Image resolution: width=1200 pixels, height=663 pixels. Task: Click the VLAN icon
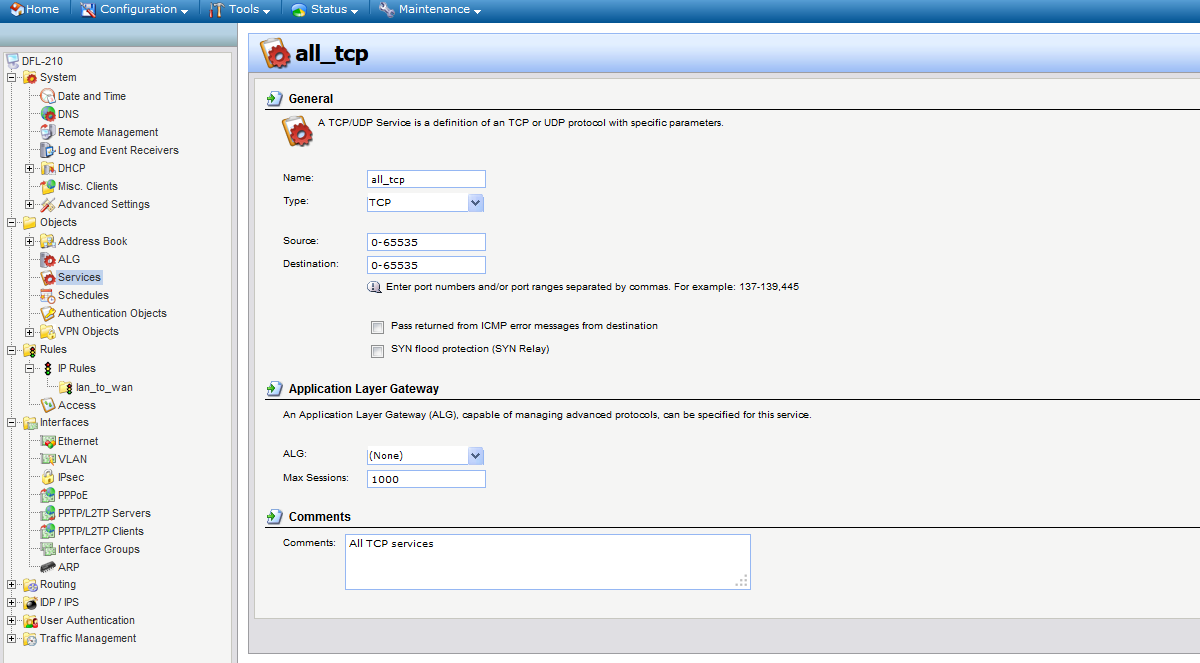pyautogui.click(x=48, y=459)
